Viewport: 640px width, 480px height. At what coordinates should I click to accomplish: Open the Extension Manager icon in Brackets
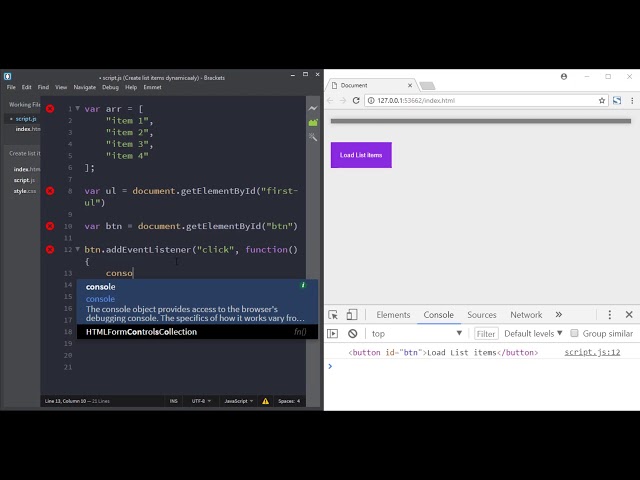point(313,122)
